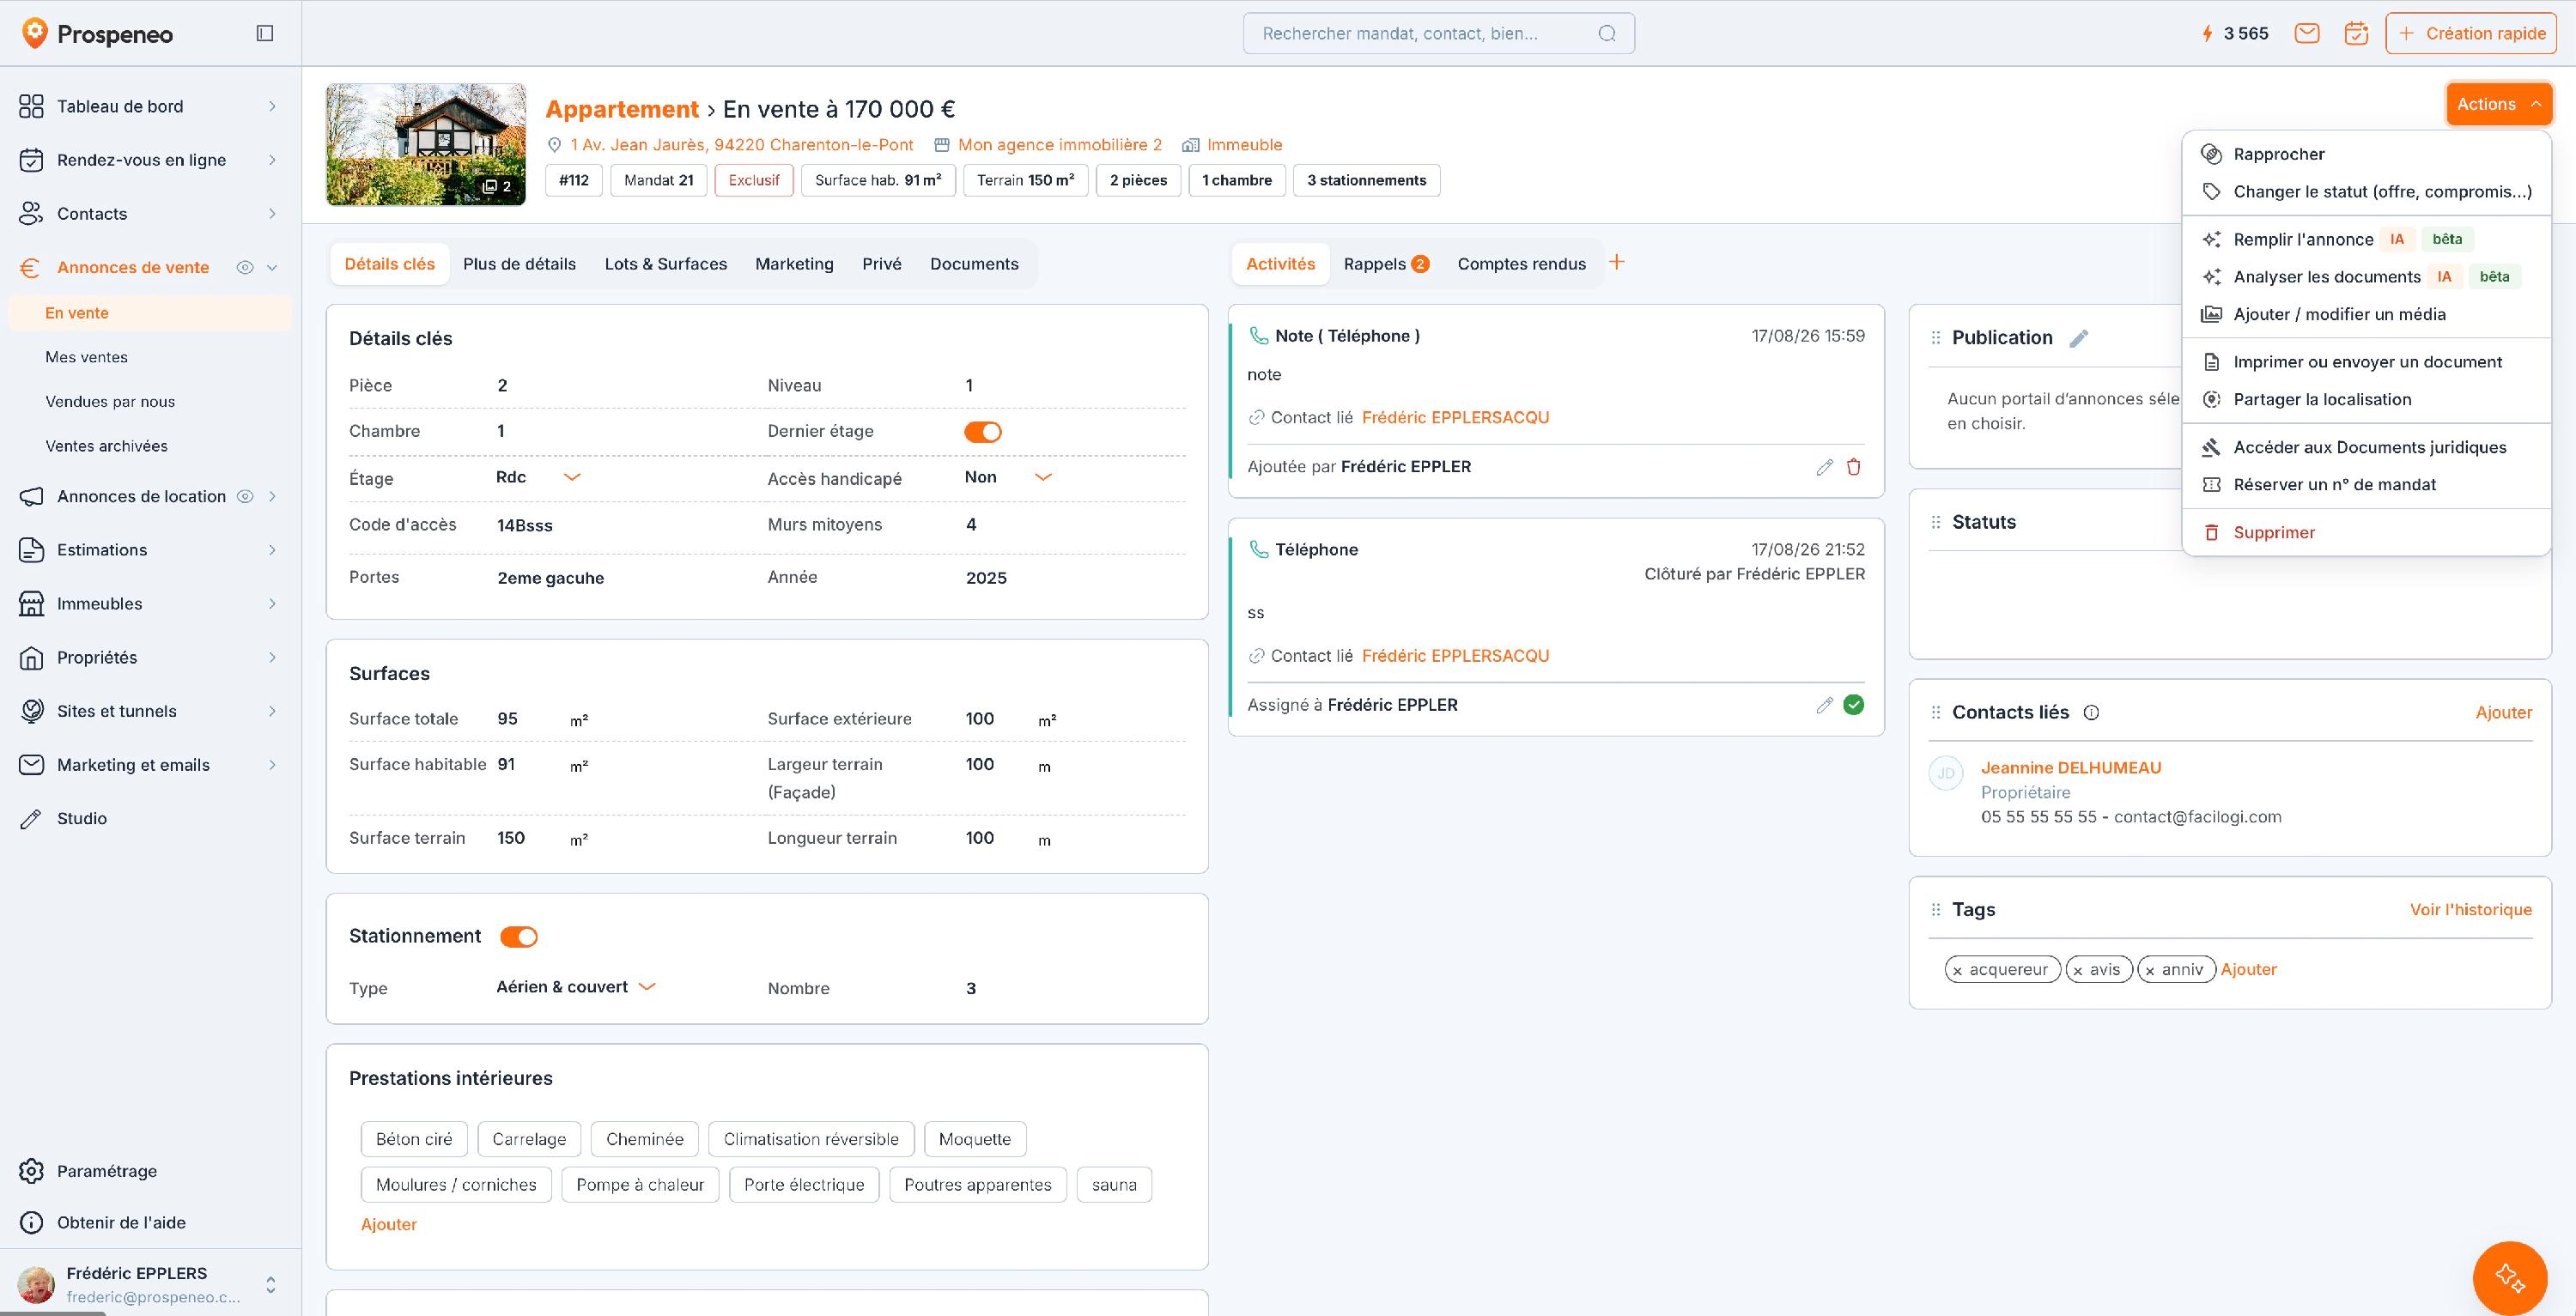Toggle visibility eye for Annonces de vente
This screenshot has width=2576, height=1316.
[x=245, y=267]
